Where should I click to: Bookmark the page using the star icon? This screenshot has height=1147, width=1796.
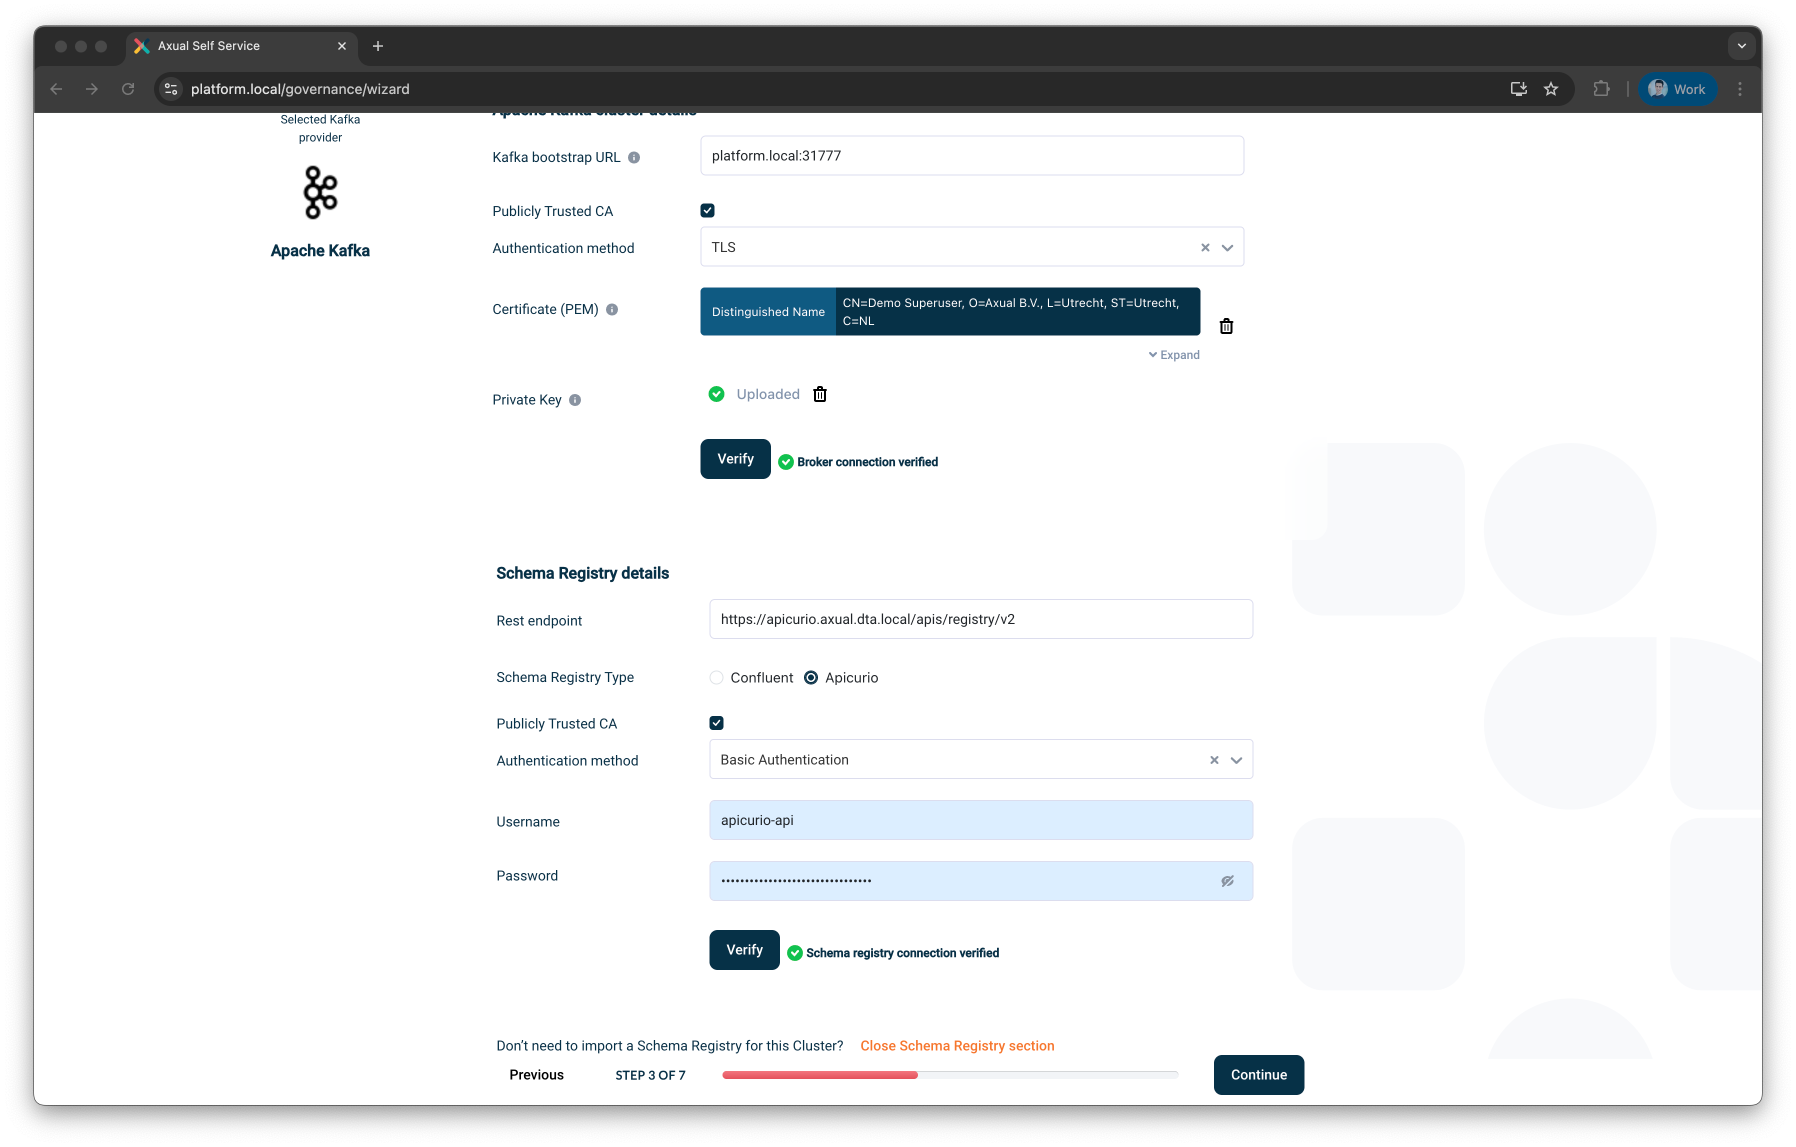coord(1551,89)
